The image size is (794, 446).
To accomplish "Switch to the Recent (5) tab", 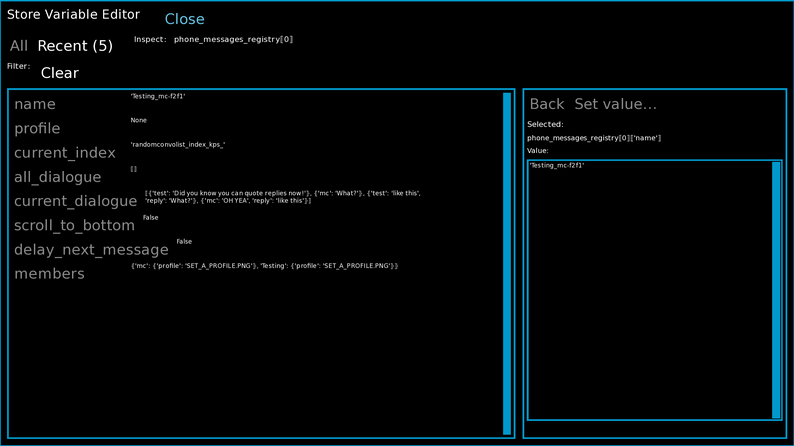I will point(75,46).
